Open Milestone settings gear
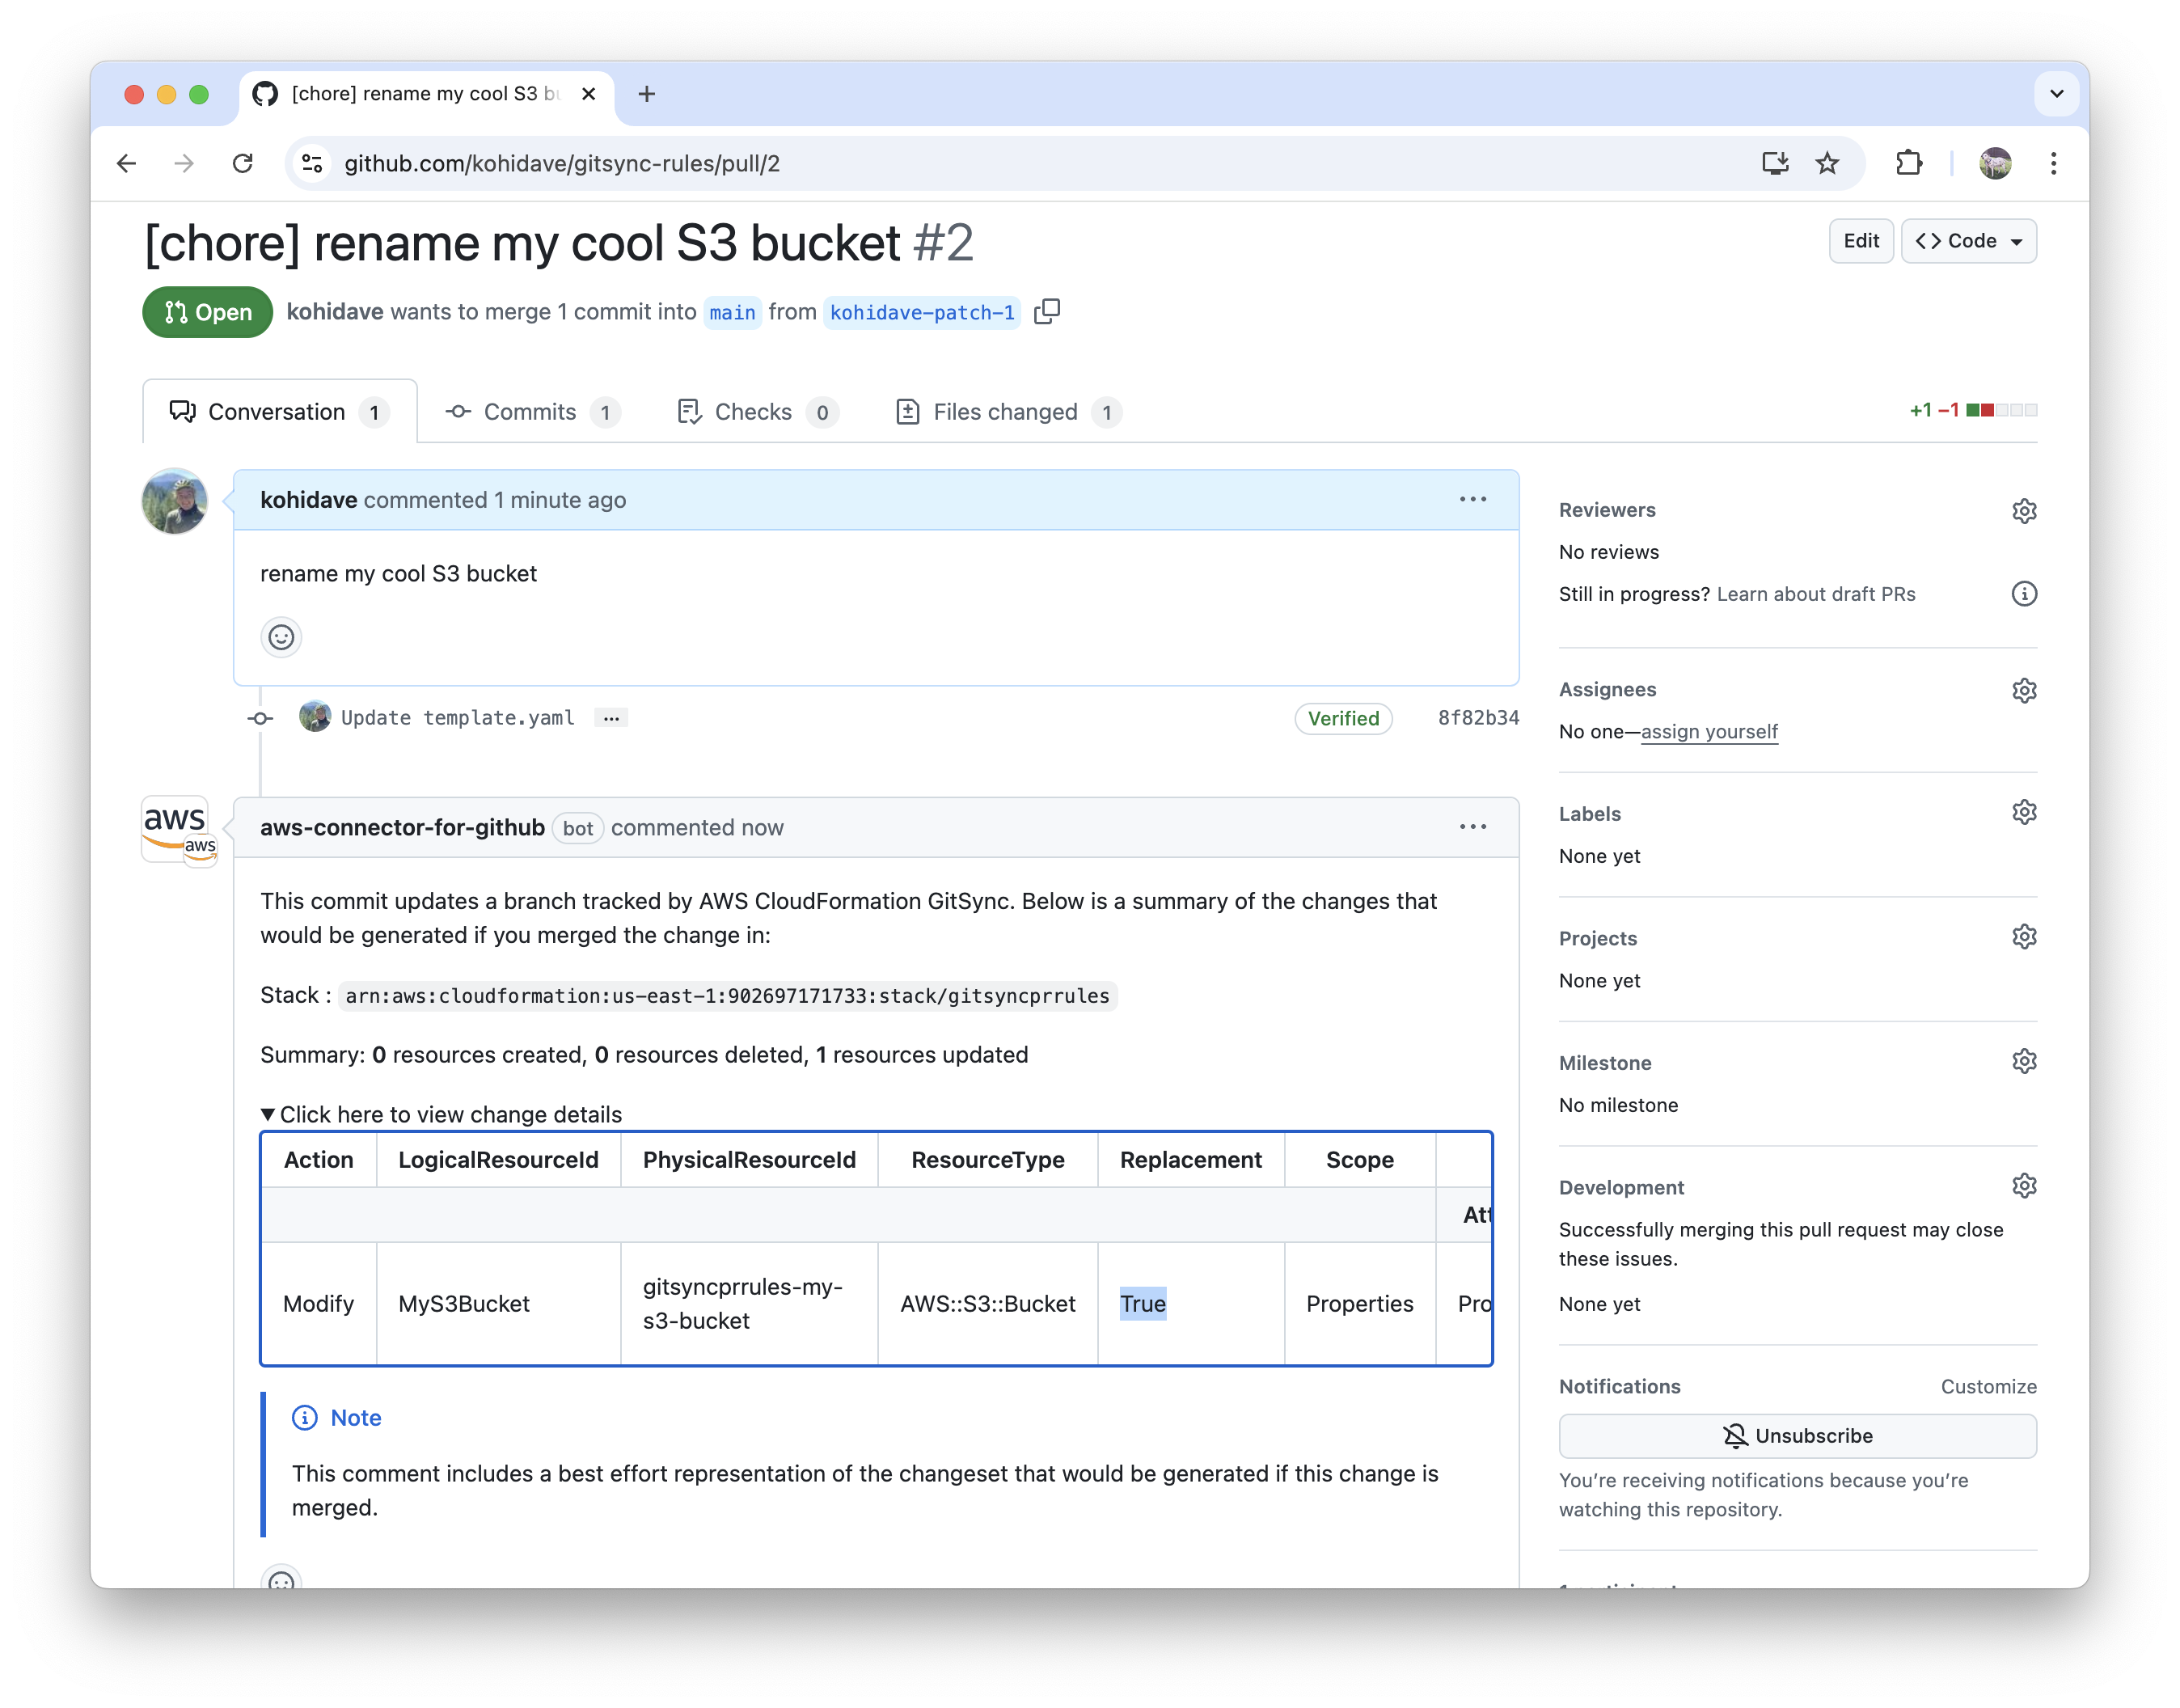The image size is (2180, 1708). click(x=2024, y=1061)
